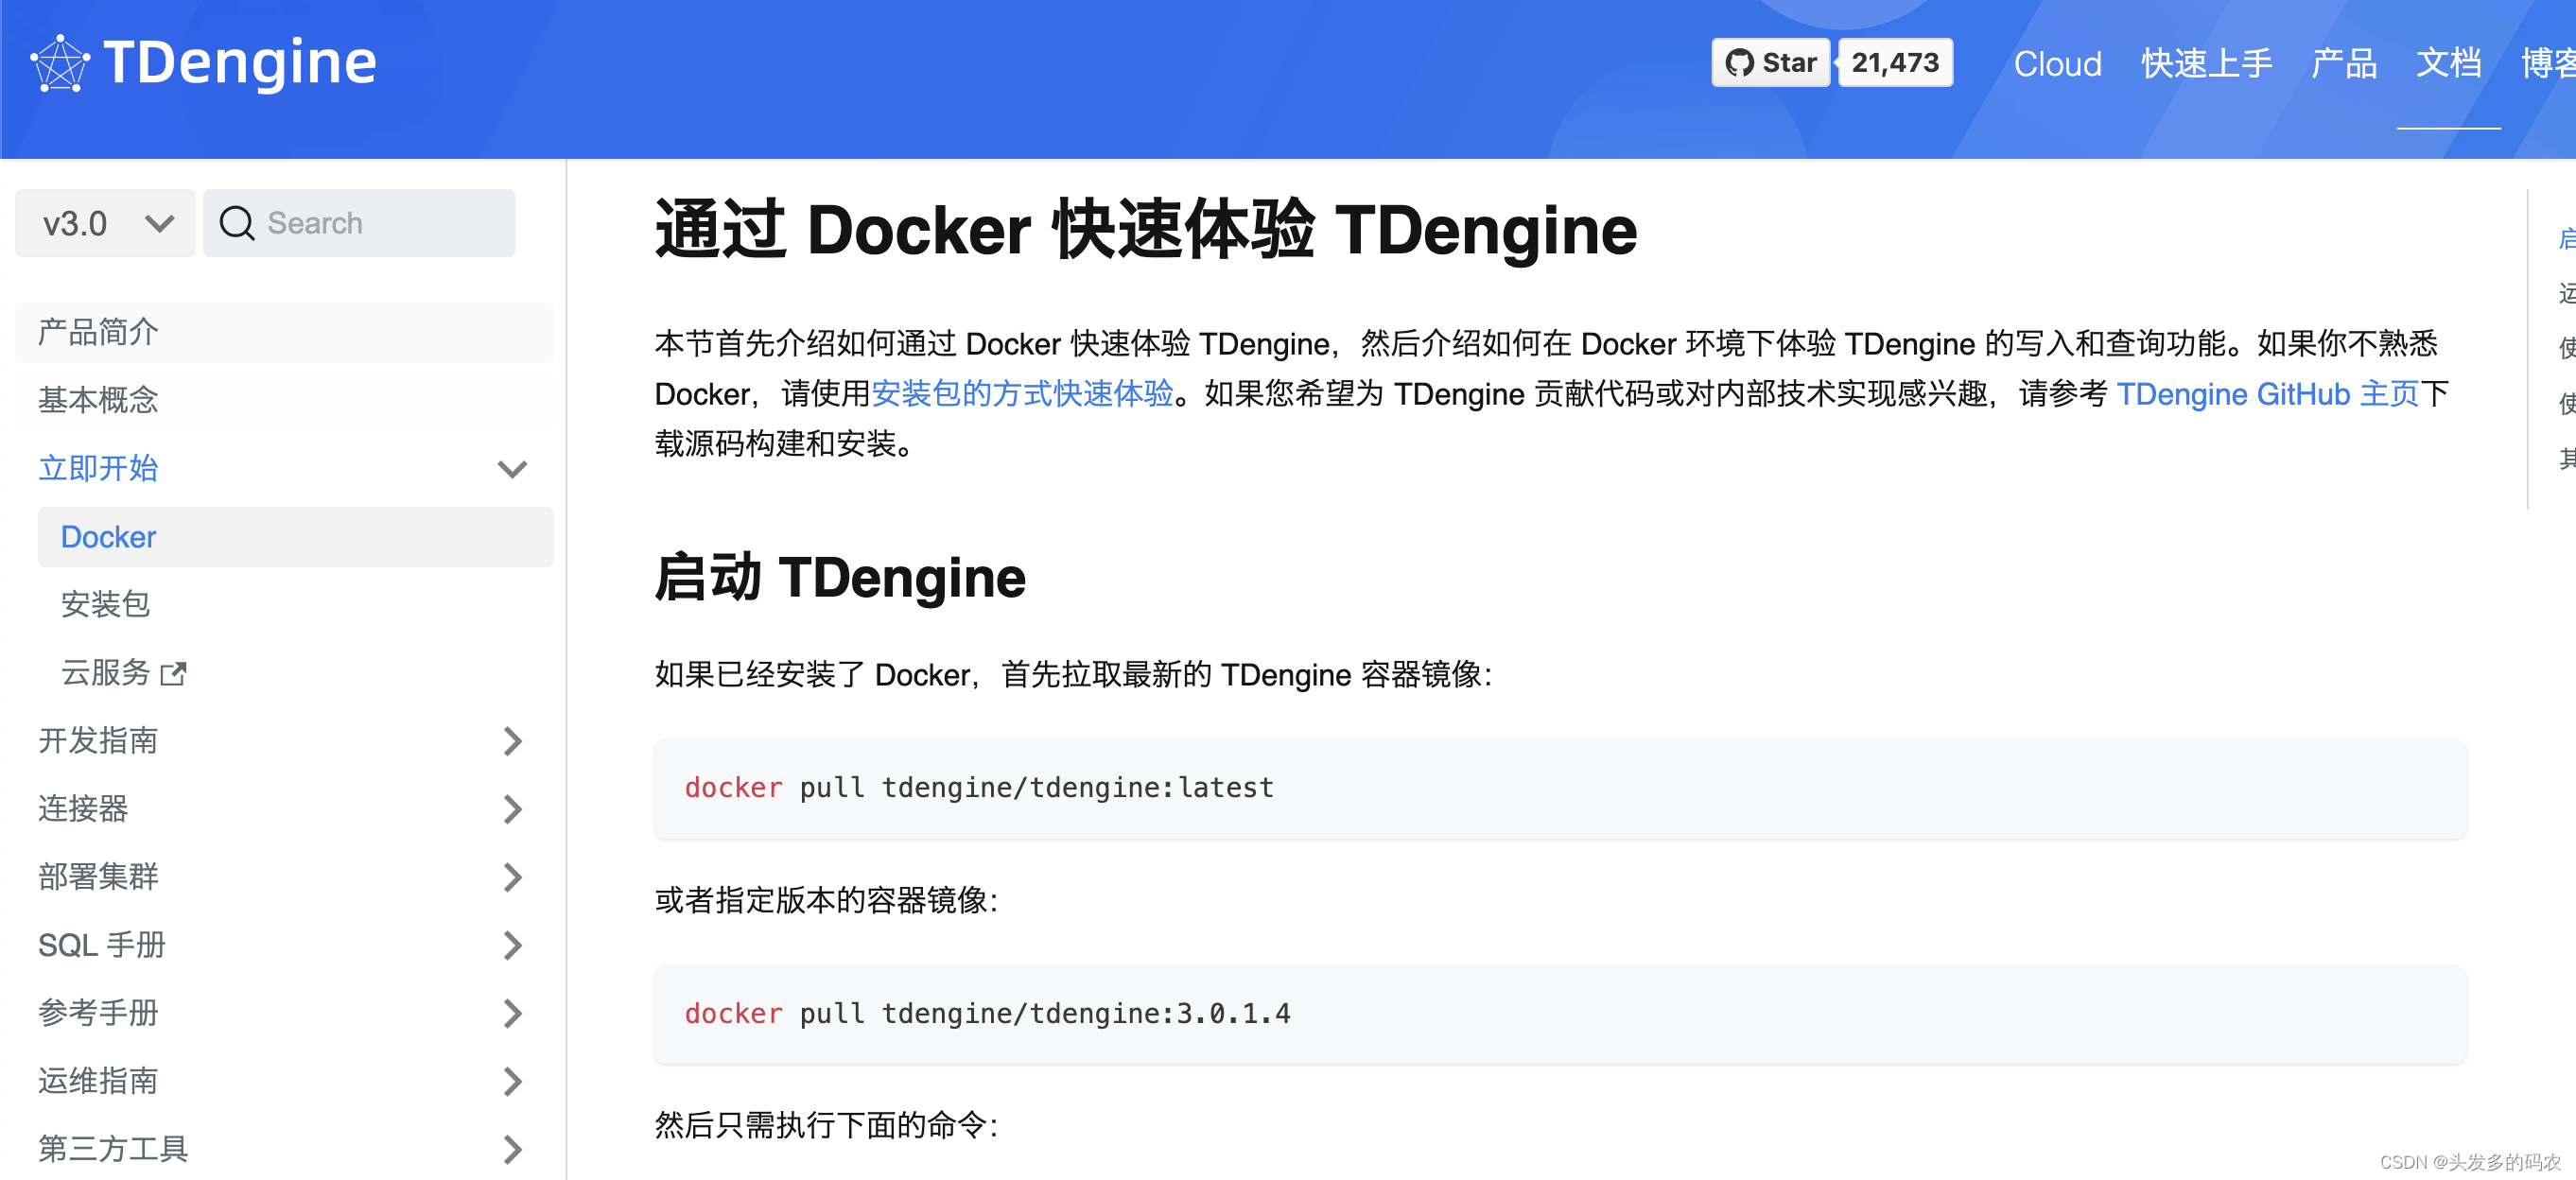Open 安装包 sidebar item
The height and width of the screenshot is (1180, 2576).
tap(105, 604)
